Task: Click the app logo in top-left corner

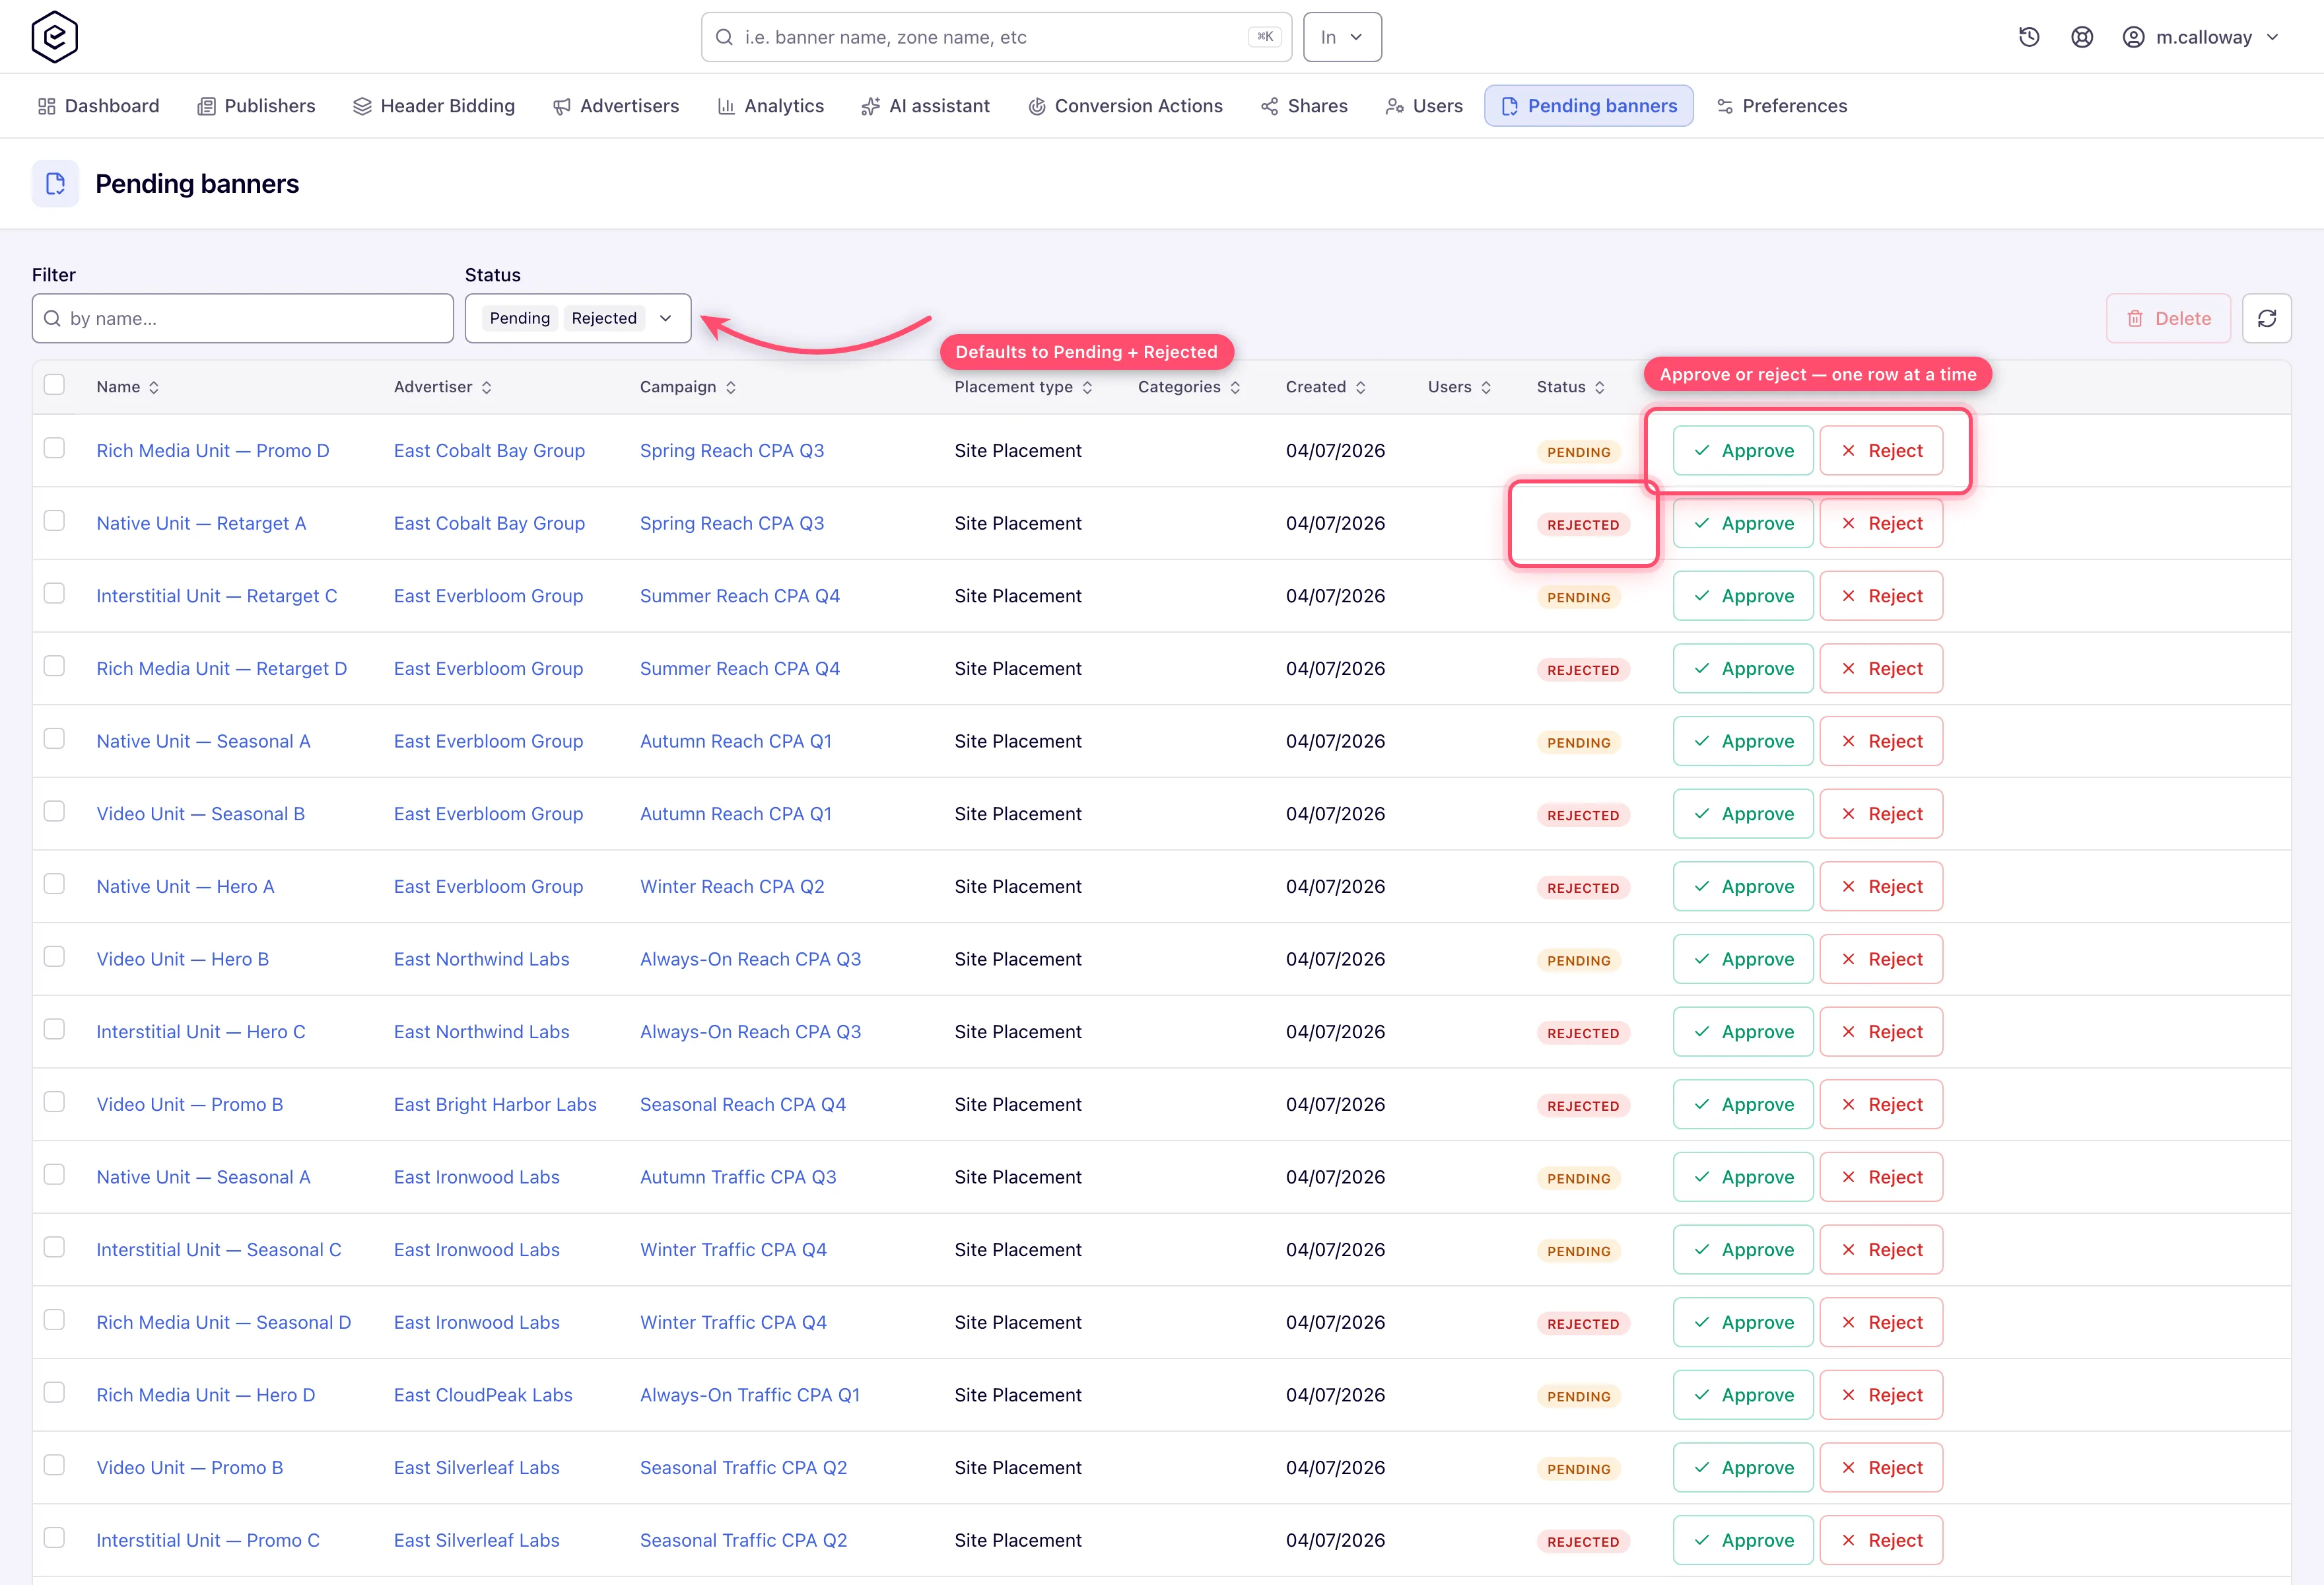Action: click(x=54, y=37)
